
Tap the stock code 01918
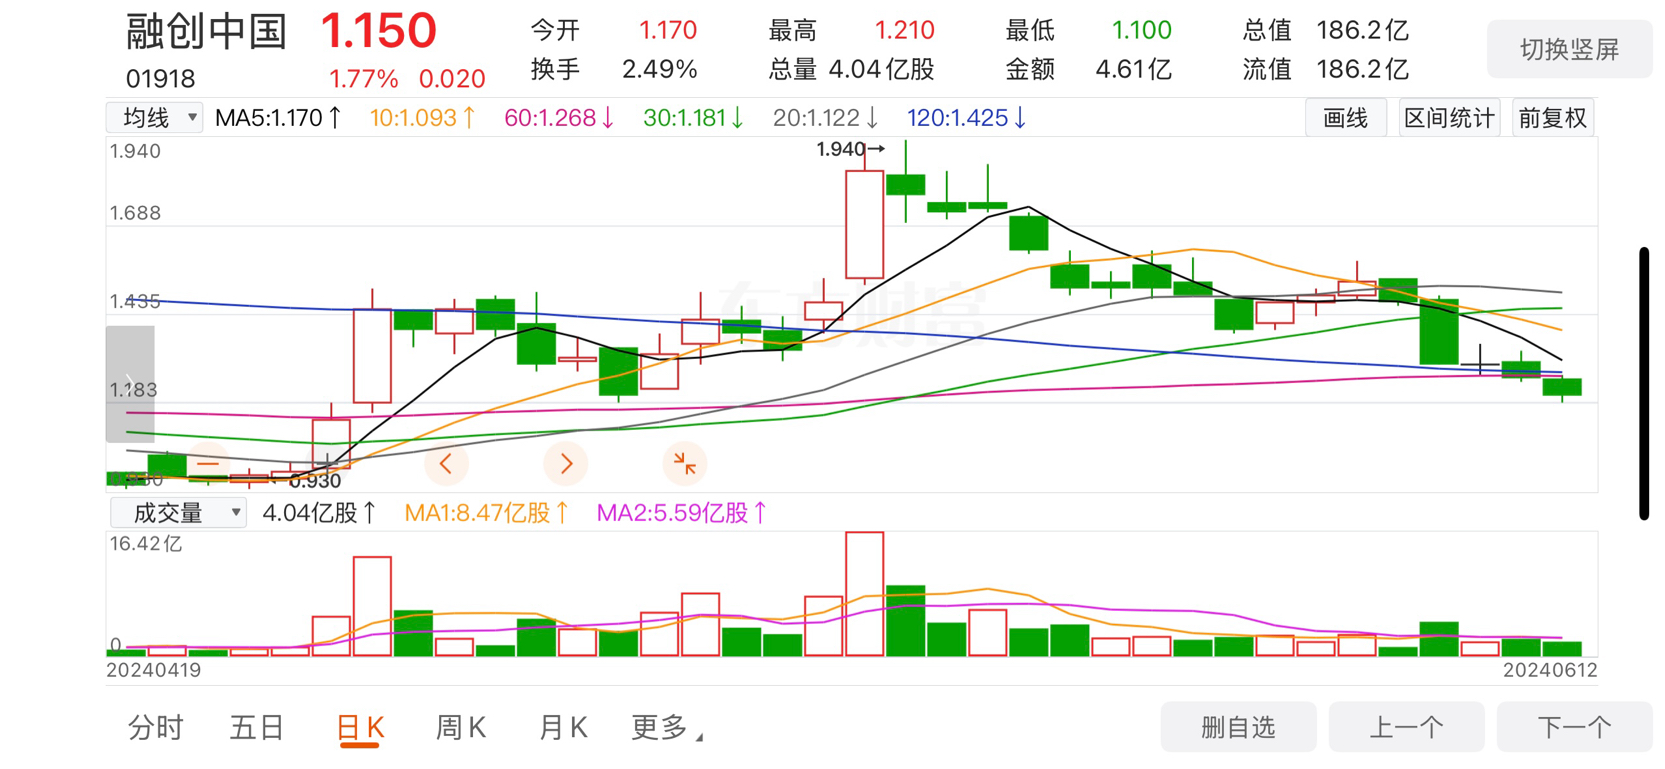[161, 78]
